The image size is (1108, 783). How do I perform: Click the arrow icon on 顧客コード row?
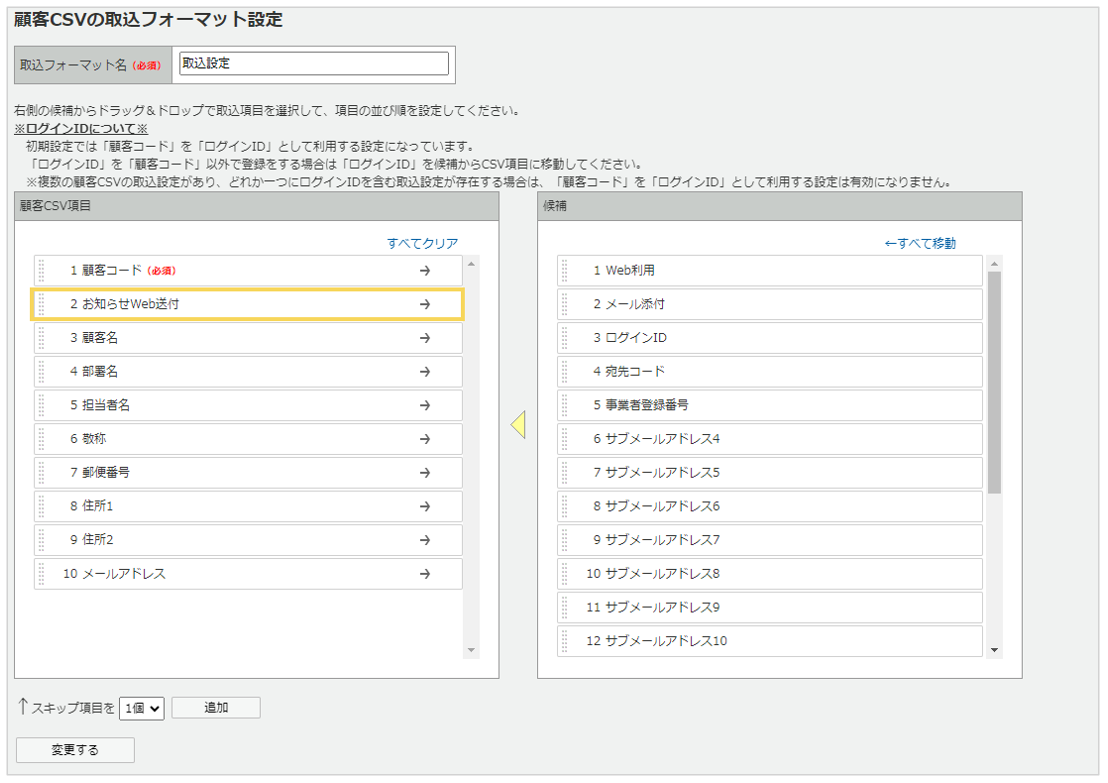tap(424, 270)
